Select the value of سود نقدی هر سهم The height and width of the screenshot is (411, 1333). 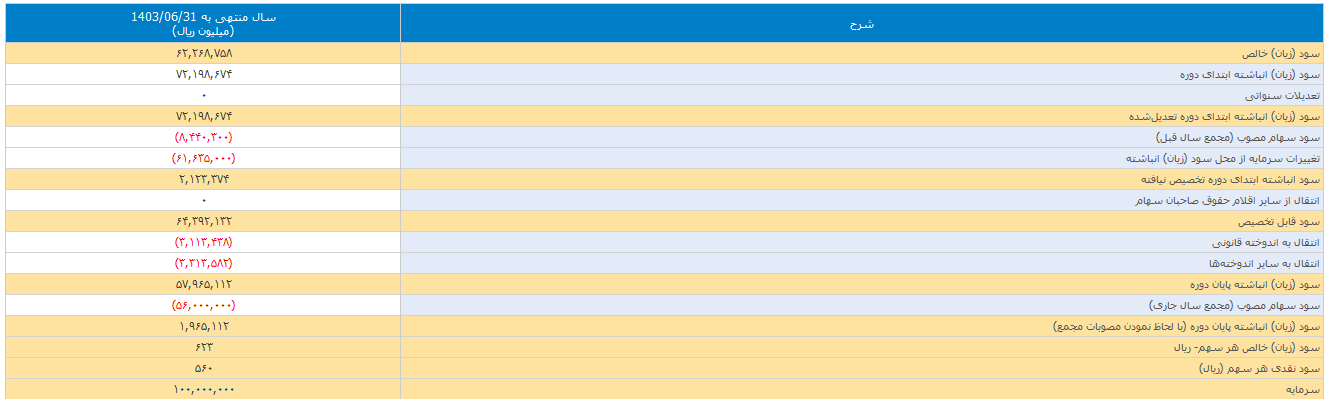tap(203, 368)
